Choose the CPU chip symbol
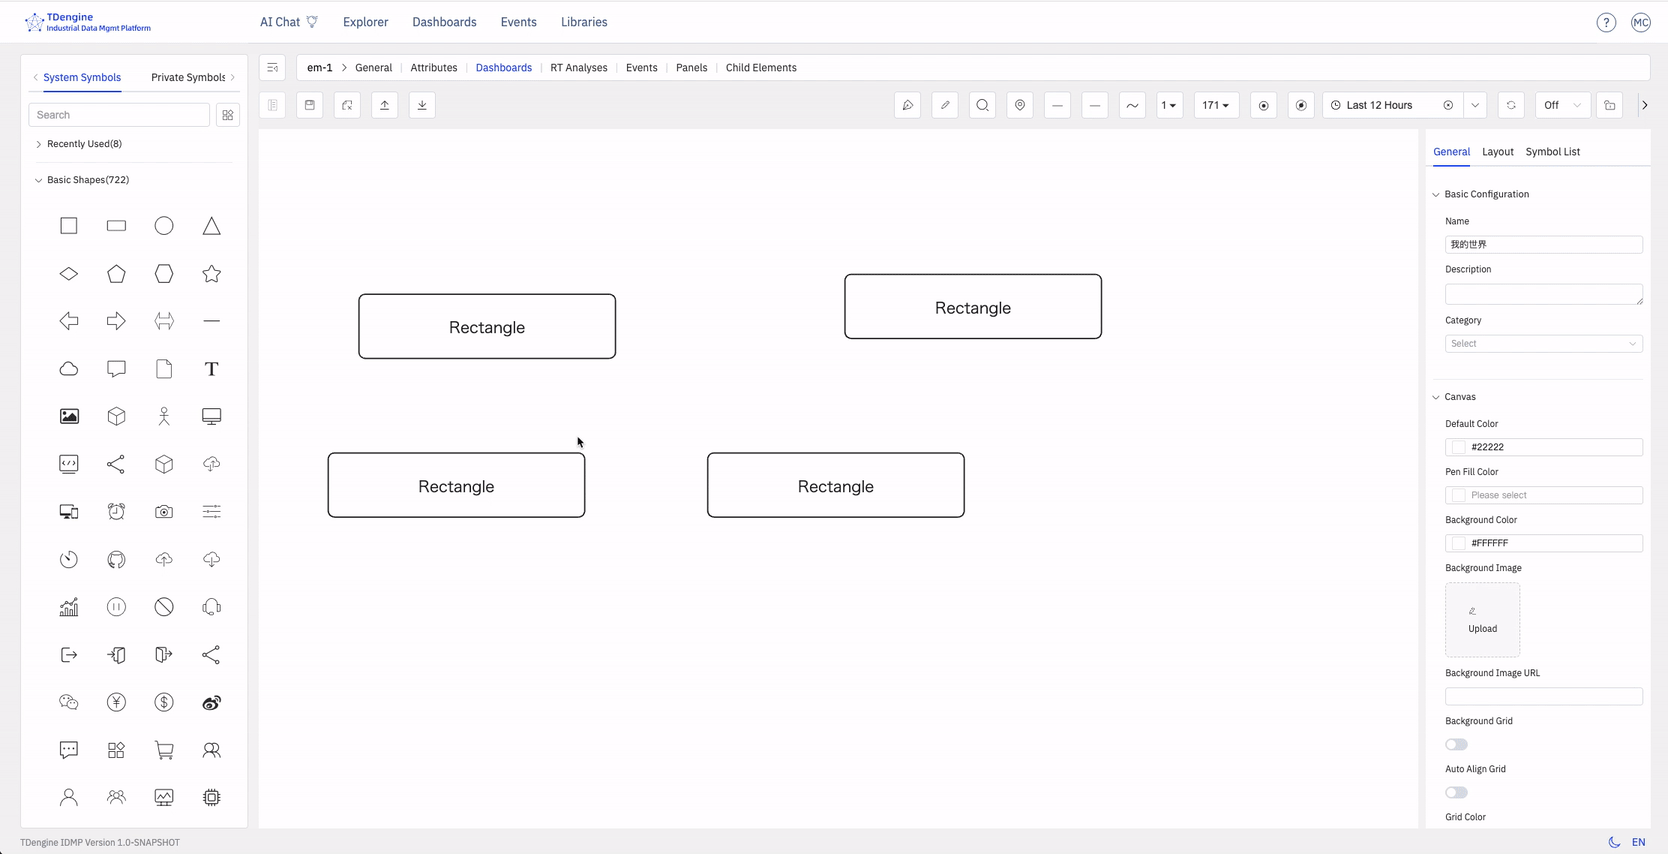Screen dimensions: 1668x854 click(211, 797)
